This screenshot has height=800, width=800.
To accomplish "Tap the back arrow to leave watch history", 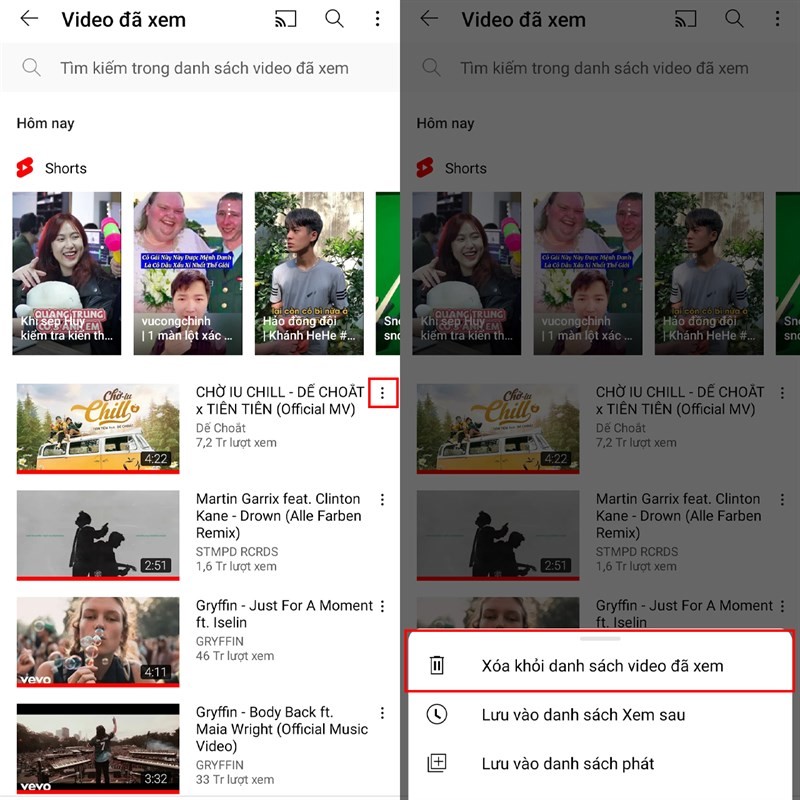I will coord(28,19).
